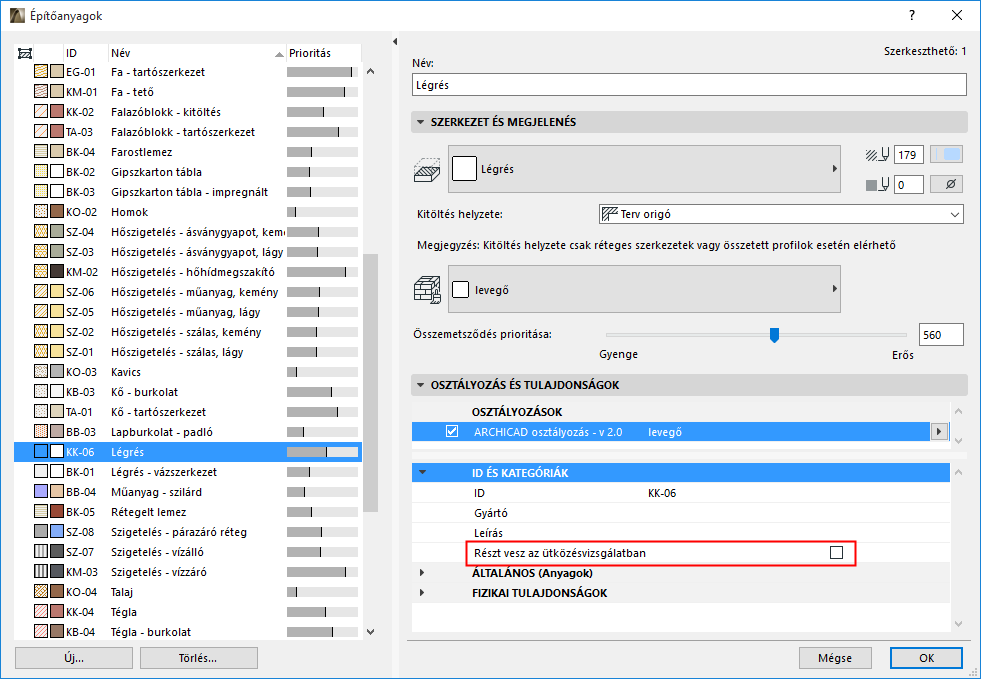Click the fill pattern icon beside Légrés
This screenshot has height=679, width=981.
pyautogui.click(x=465, y=169)
